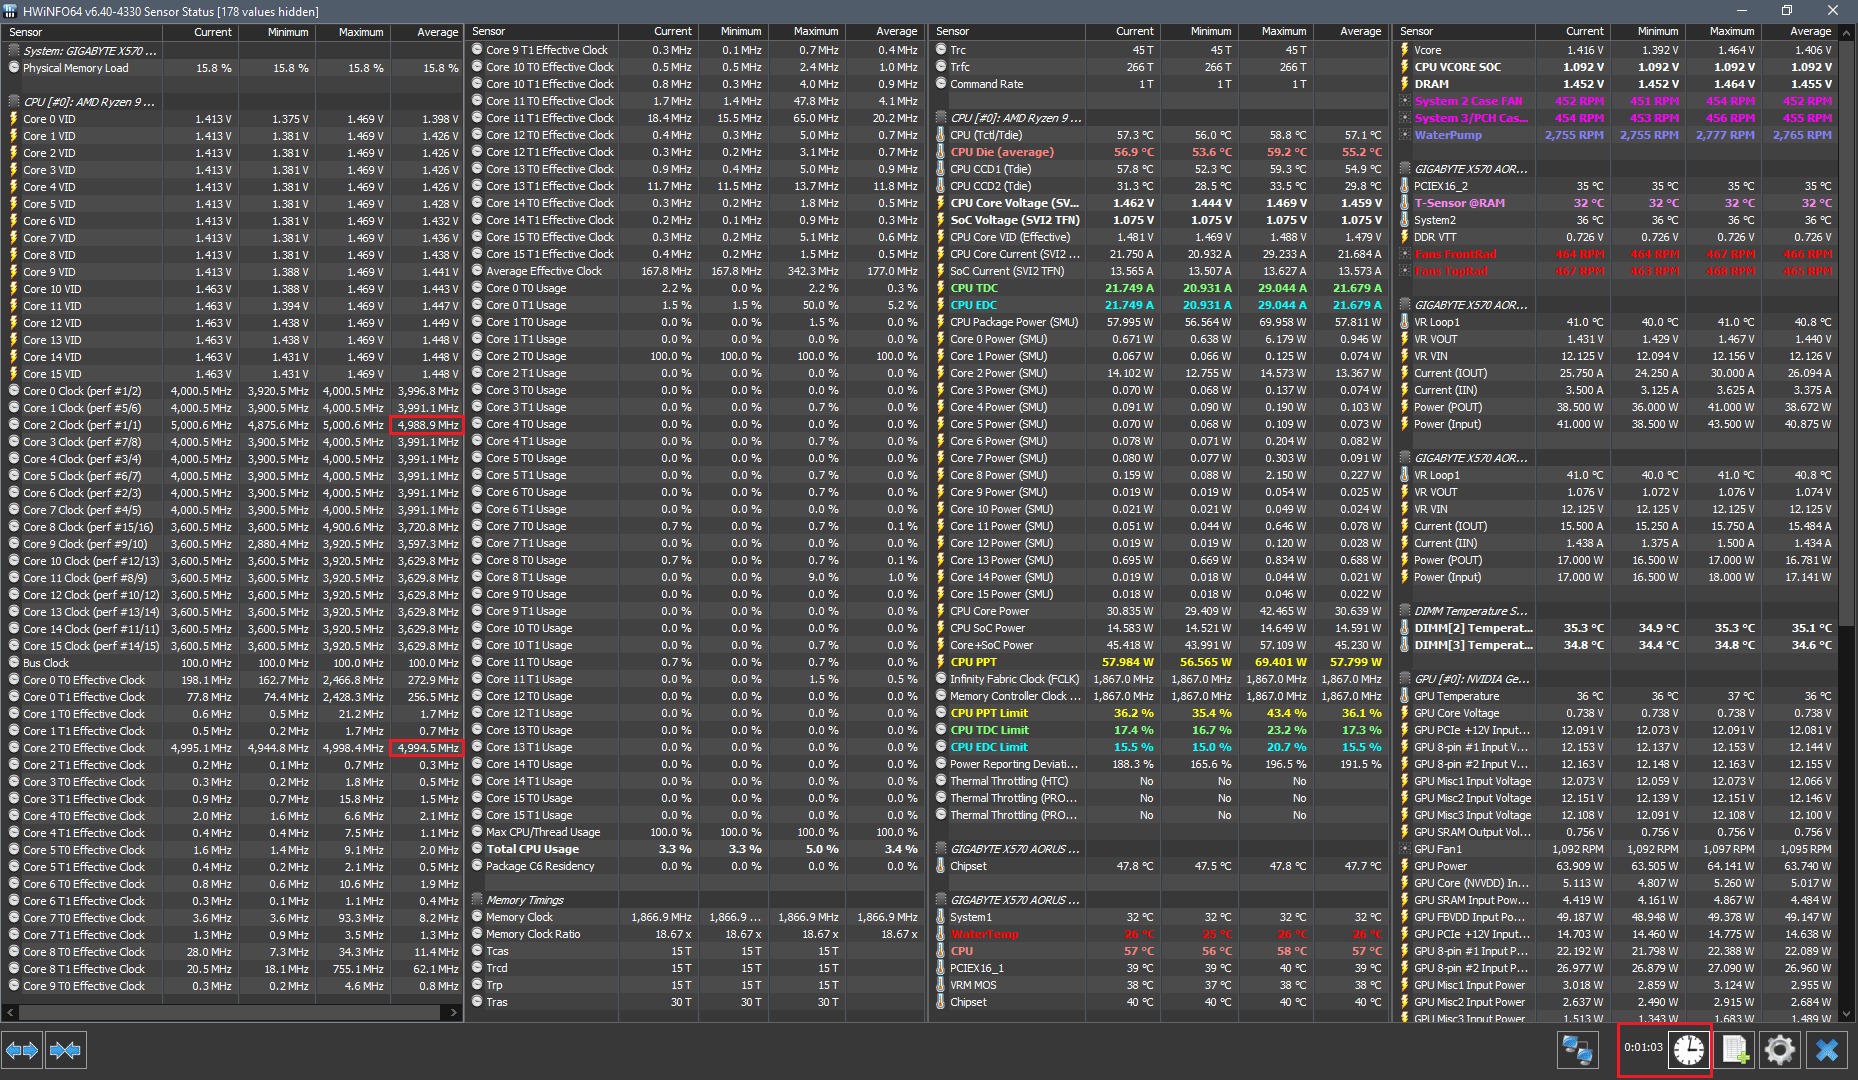Open sensor settings gear icon
This screenshot has width=1858, height=1080.
point(1780,1050)
